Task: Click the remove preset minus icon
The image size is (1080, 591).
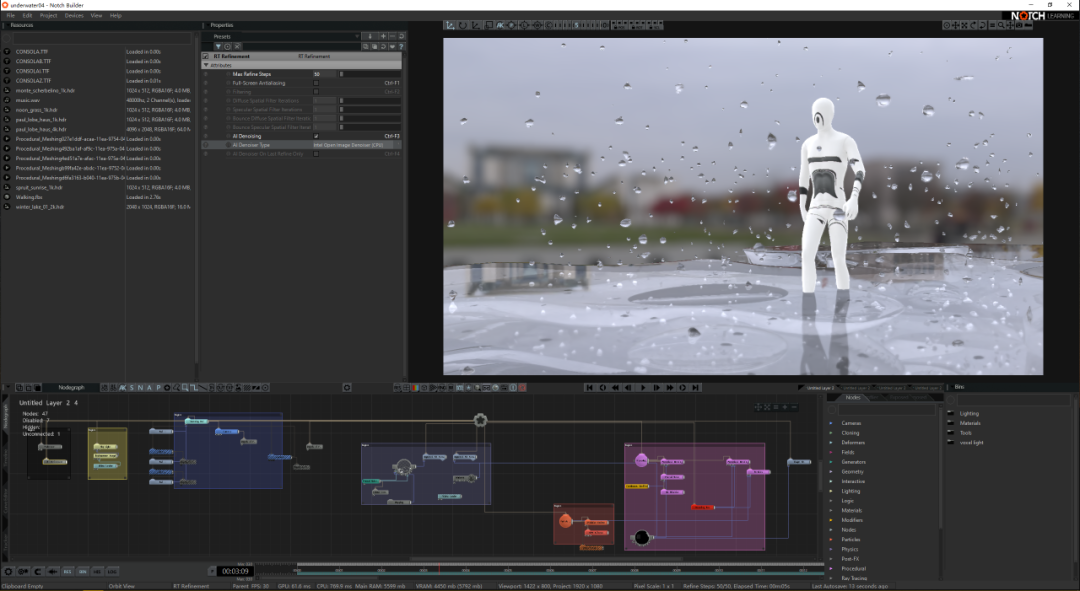Action: (x=392, y=37)
